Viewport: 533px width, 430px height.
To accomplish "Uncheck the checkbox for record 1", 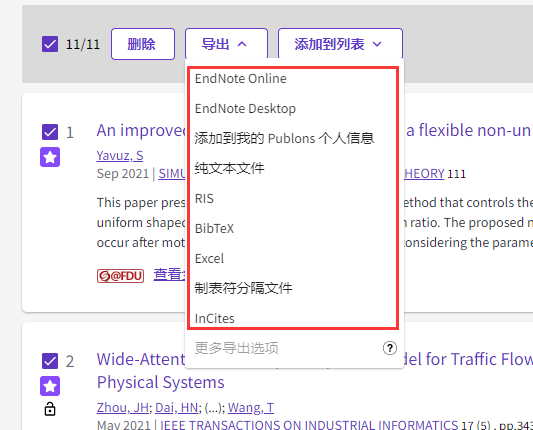I will click(x=50, y=132).
